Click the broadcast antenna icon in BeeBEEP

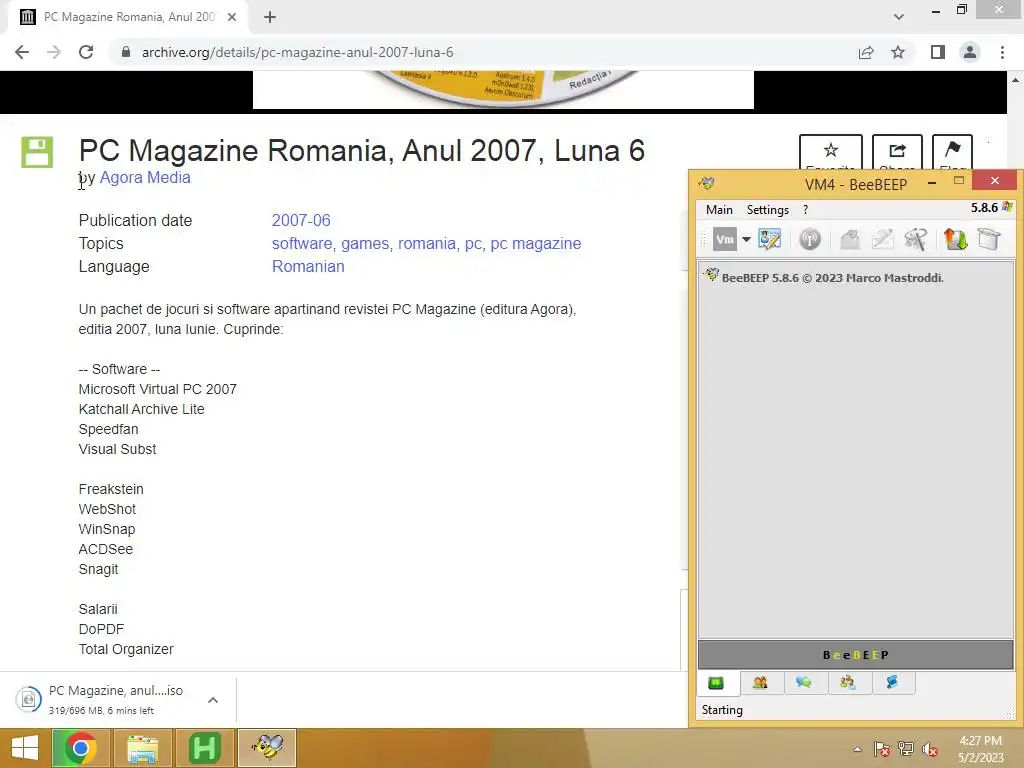coord(810,240)
